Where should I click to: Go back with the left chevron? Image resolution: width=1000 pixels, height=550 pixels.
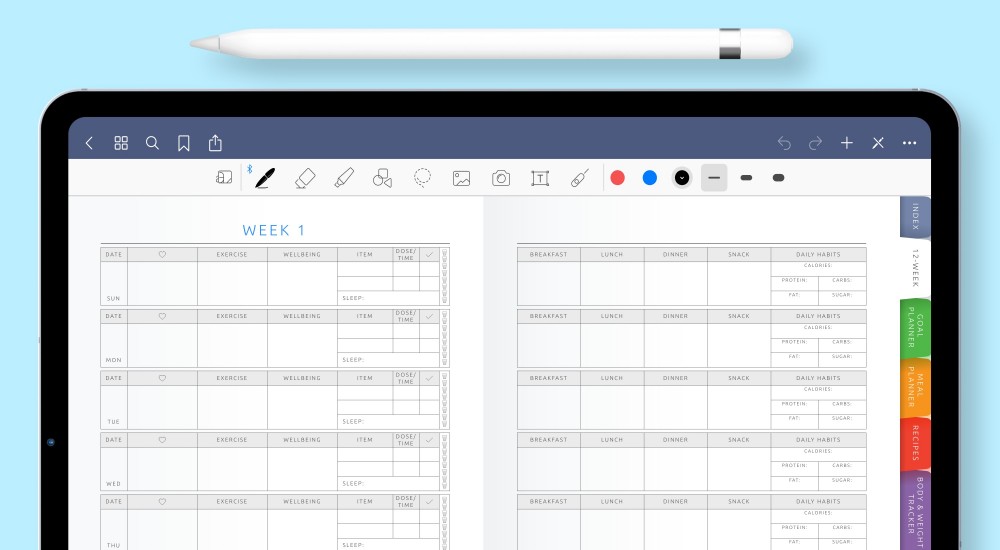point(89,143)
